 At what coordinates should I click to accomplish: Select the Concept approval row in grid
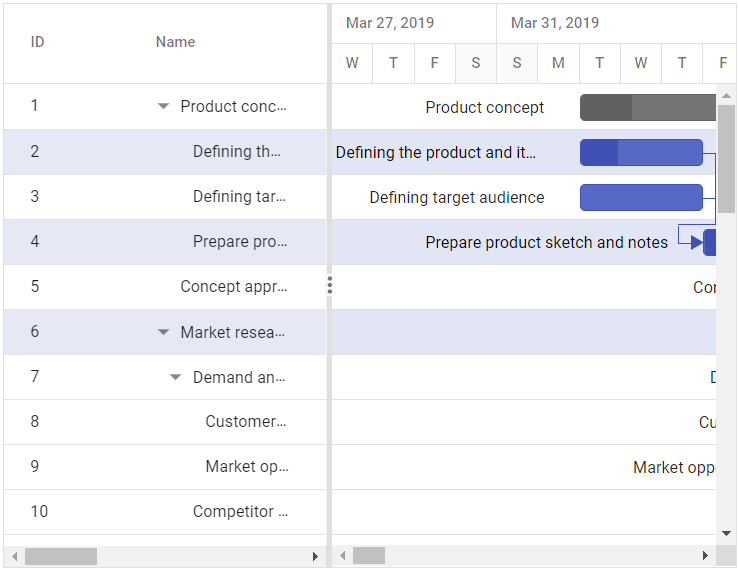click(x=165, y=287)
